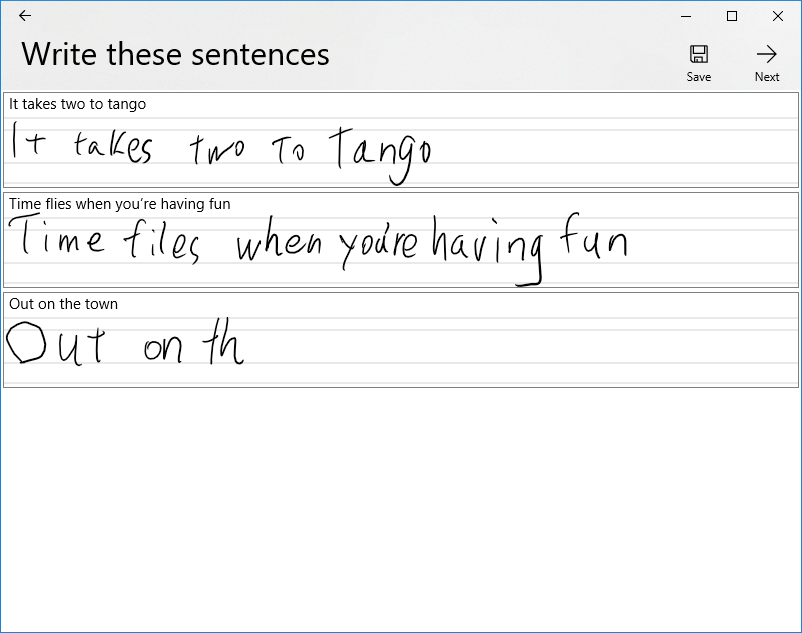Maximize the app window
Image resolution: width=802 pixels, height=633 pixels.
(x=732, y=16)
